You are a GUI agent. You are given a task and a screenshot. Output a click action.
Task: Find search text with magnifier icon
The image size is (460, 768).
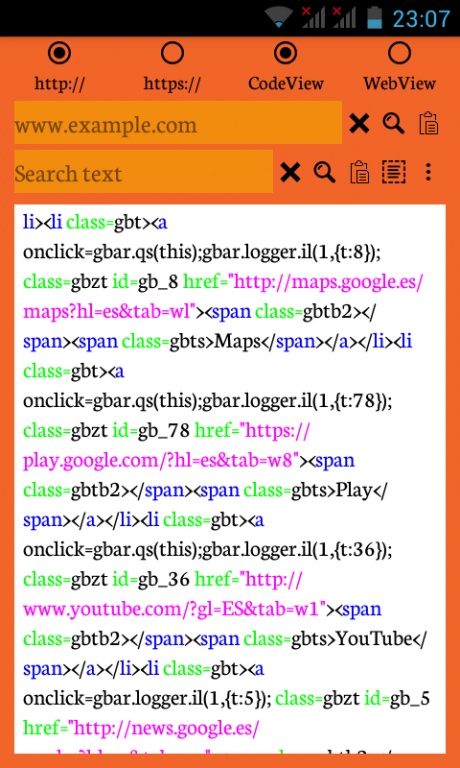coord(324,172)
